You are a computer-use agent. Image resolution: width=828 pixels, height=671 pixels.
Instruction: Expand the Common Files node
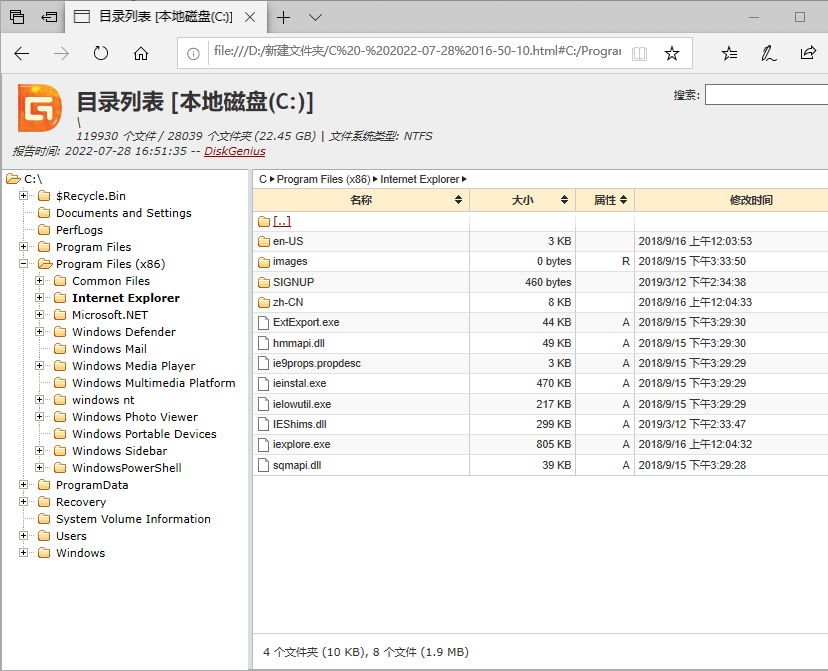click(40, 280)
